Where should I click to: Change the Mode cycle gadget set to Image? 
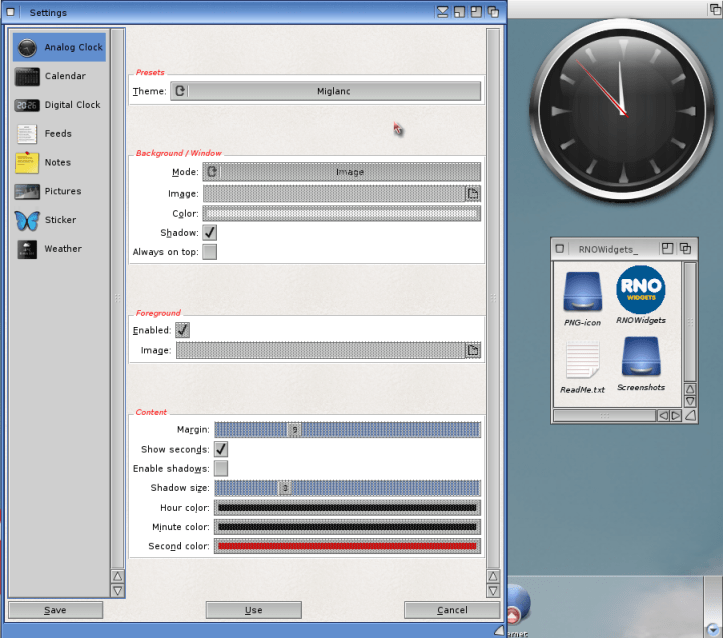pyautogui.click(x=341, y=172)
